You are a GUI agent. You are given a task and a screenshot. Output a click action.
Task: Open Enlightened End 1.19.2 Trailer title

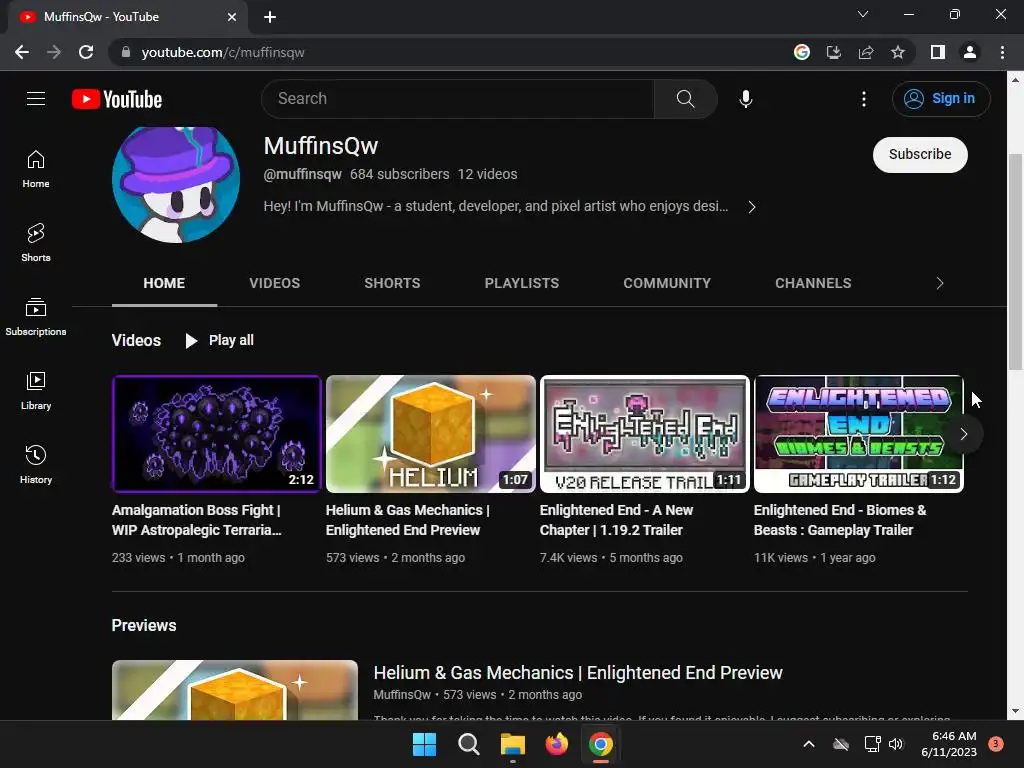click(x=616, y=520)
